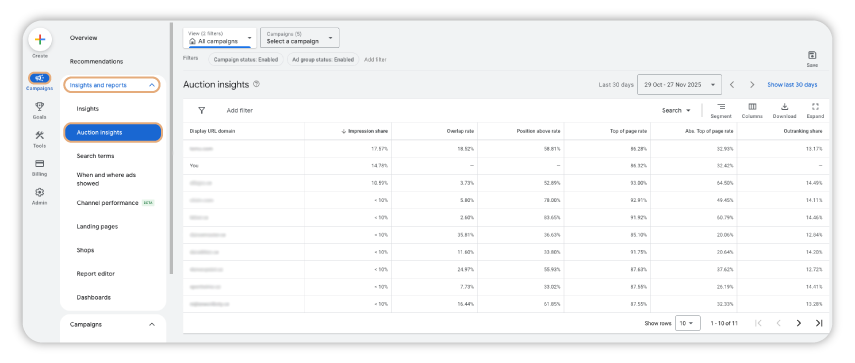Go to next date range arrow

click(752, 84)
